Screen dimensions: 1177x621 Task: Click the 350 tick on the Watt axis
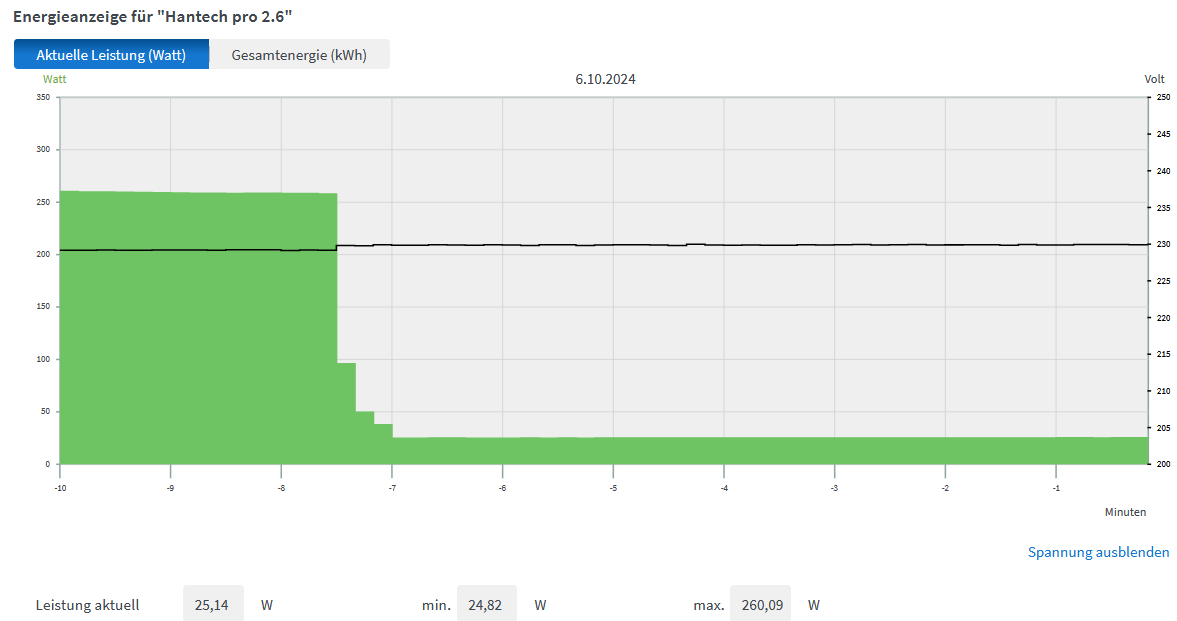(42, 97)
